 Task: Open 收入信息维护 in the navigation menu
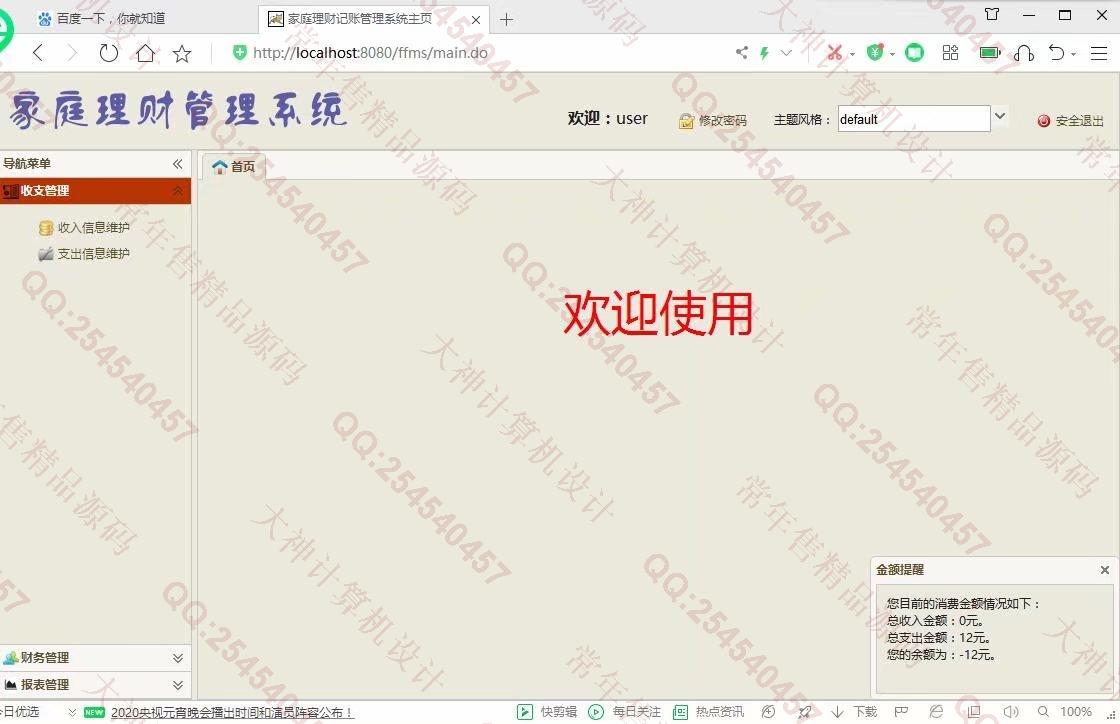coord(84,228)
